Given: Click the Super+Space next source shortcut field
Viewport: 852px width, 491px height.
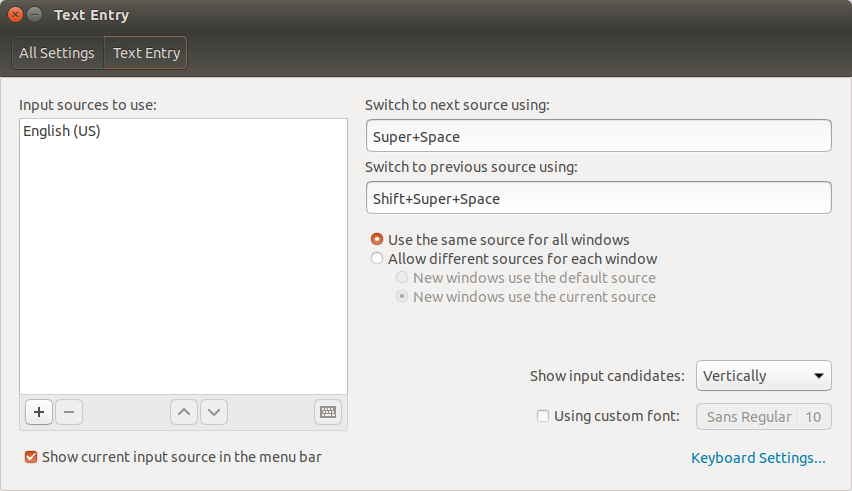Looking at the screenshot, I should pos(598,136).
